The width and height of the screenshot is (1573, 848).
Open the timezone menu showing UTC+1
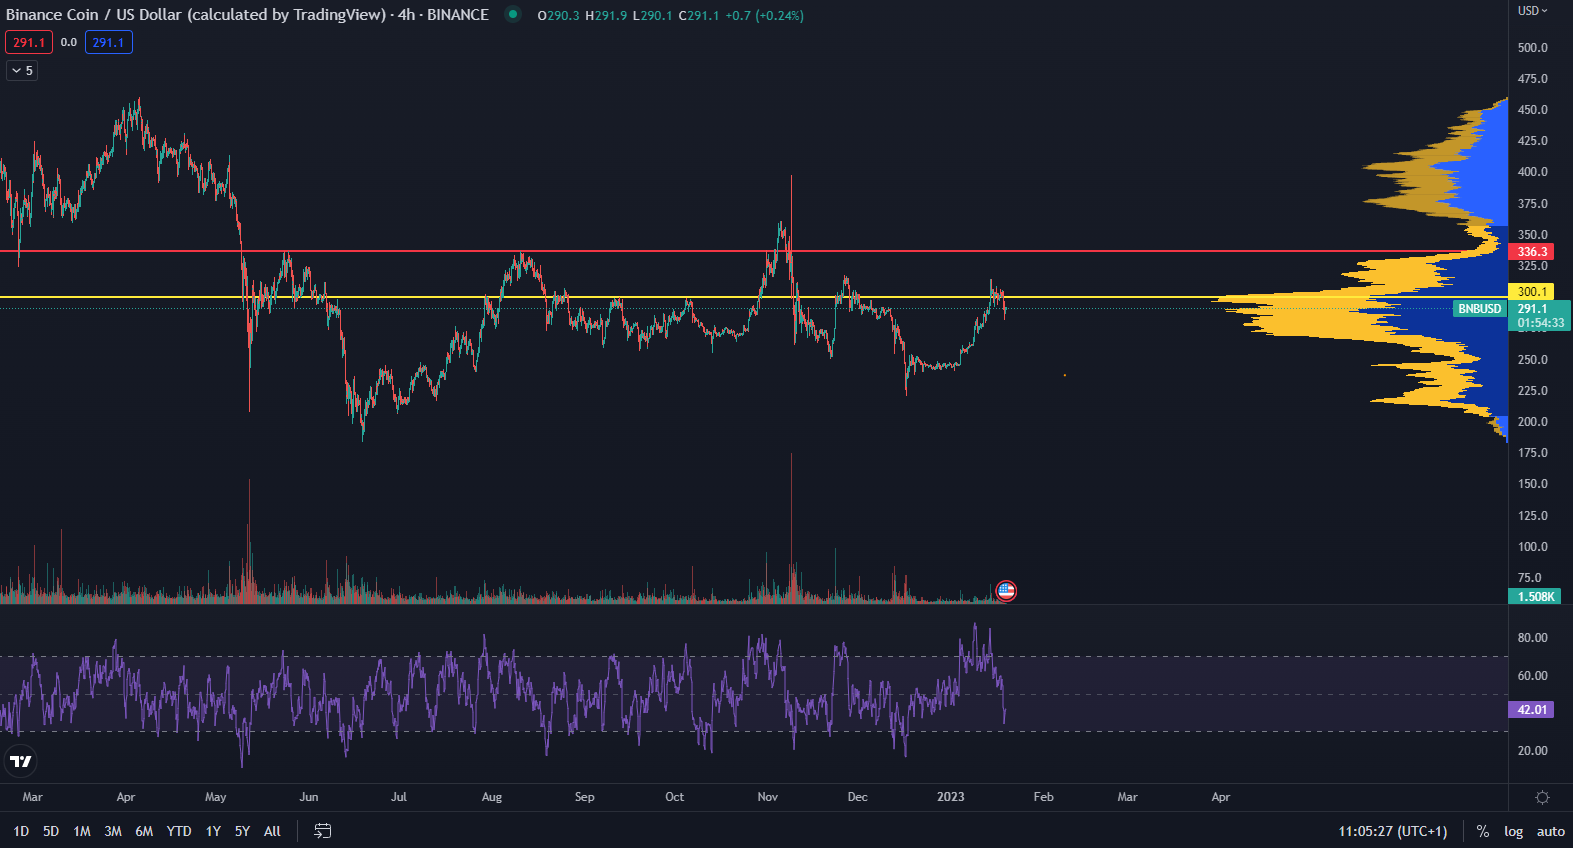1392,831
